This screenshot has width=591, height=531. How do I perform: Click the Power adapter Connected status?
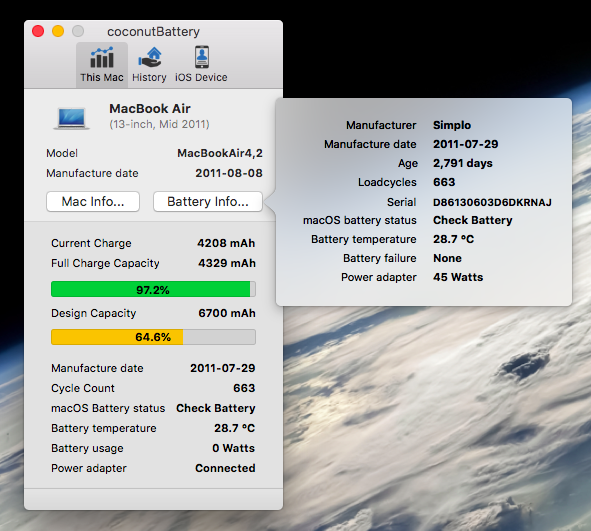tap(225, 468)
